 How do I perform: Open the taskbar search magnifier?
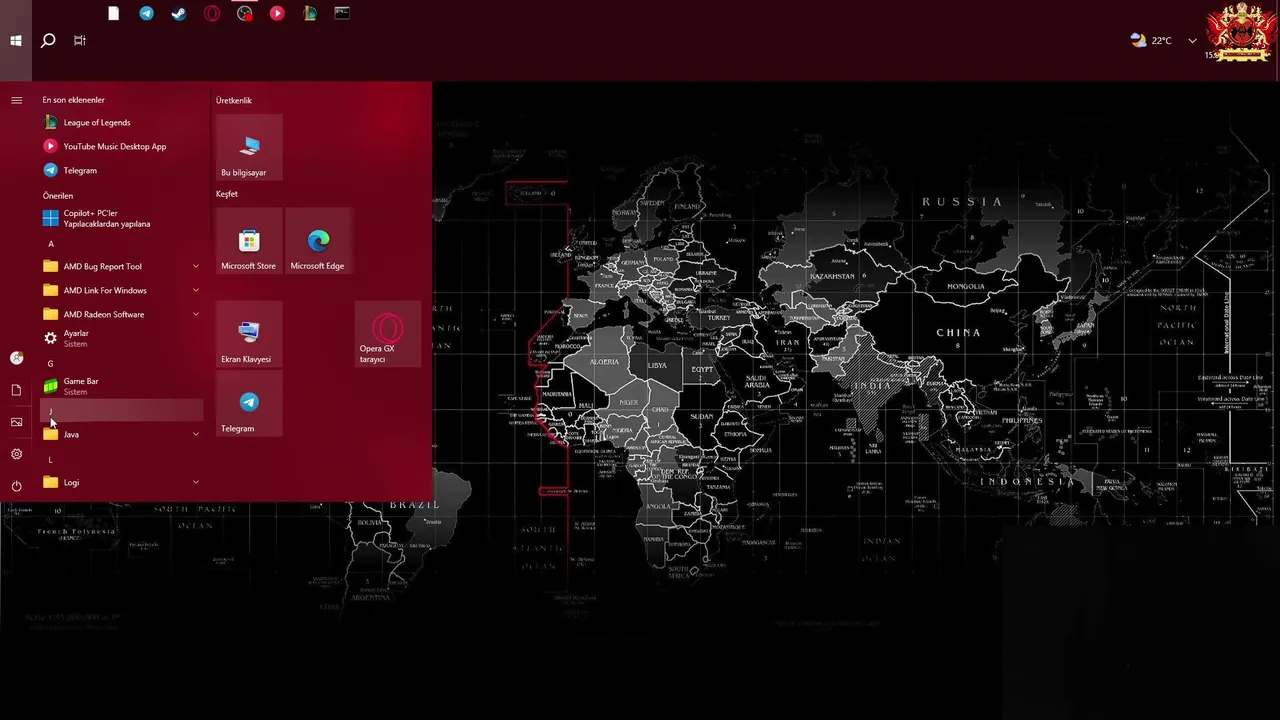coord(48,41)
